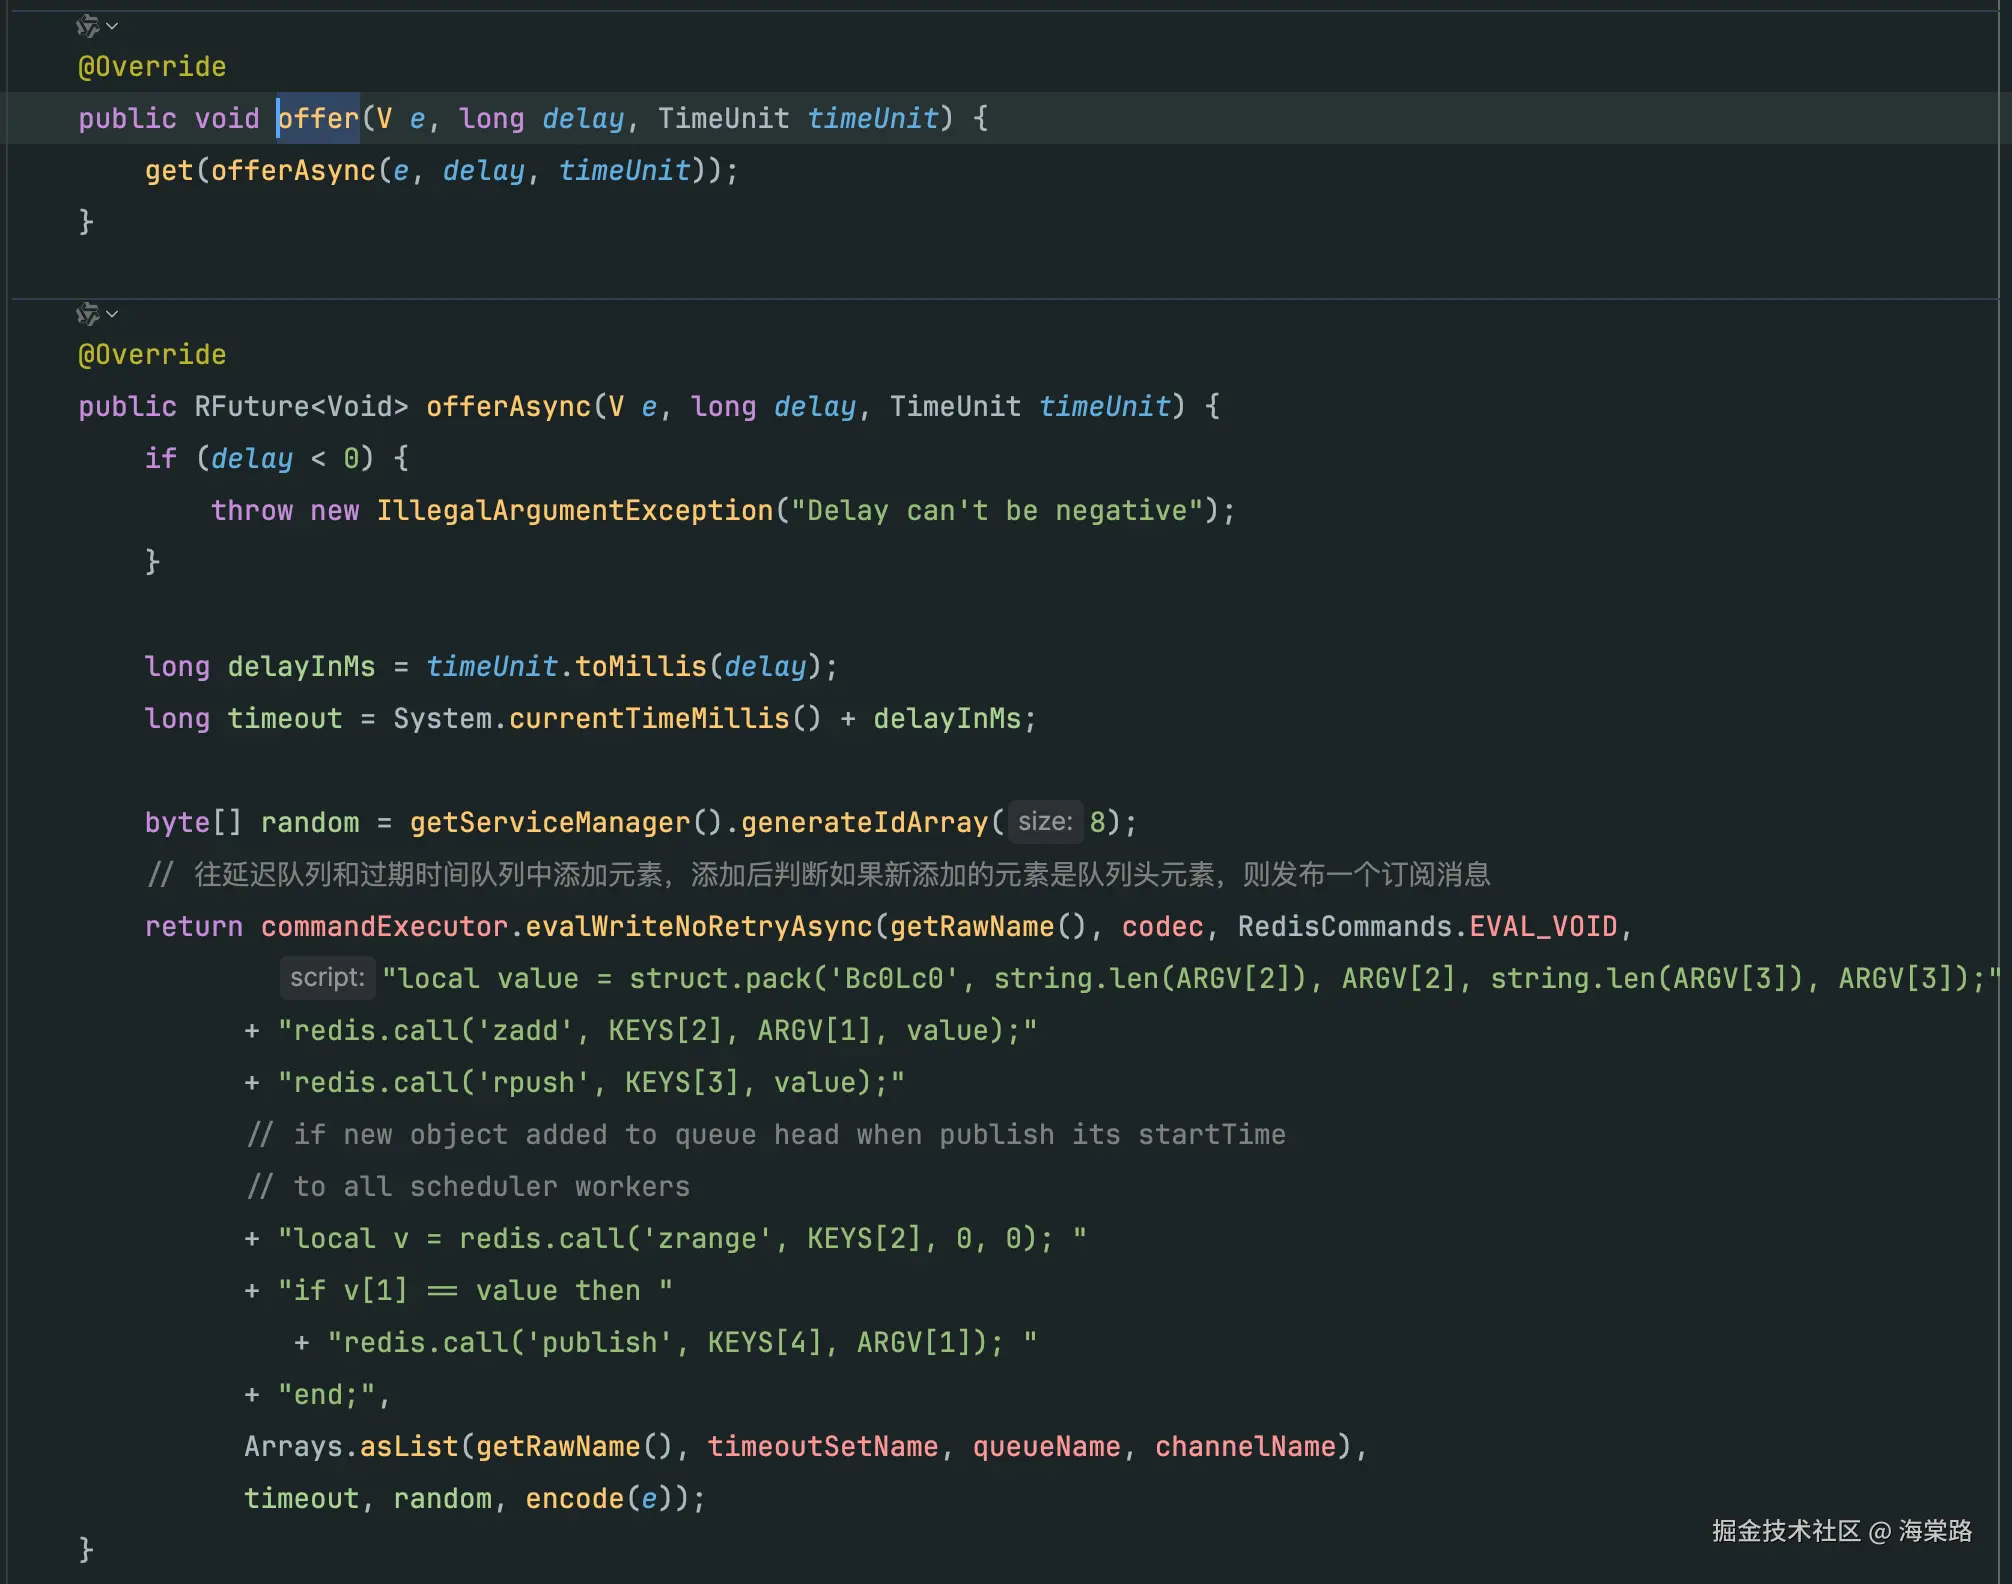Click on currentTimeMillis method call
The image size is (2012, 1584).
[648, 719]
